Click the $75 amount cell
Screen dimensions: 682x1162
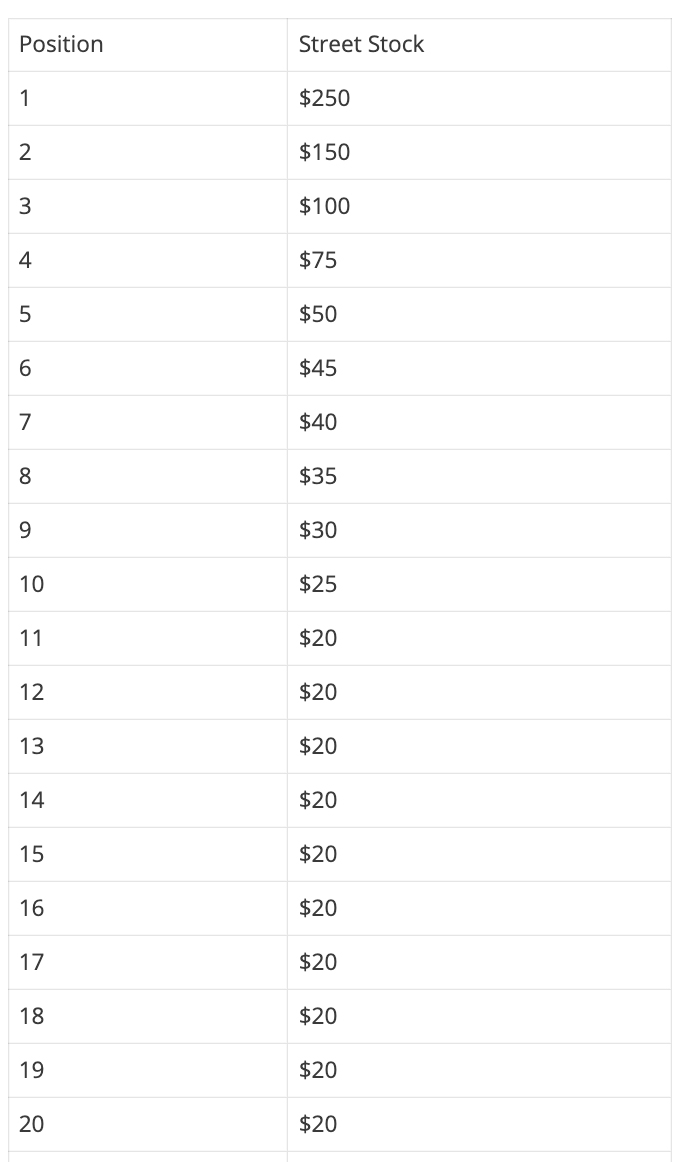pos(479,261)
